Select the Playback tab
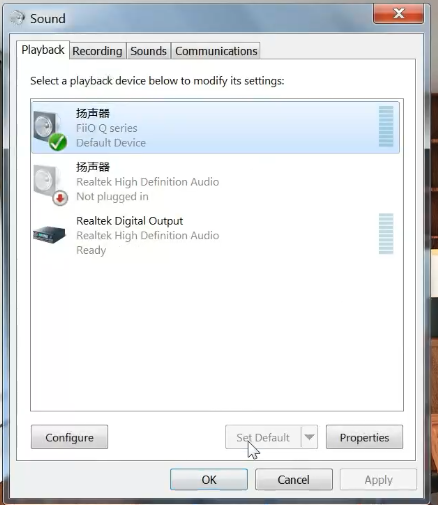Image resolution: width=438 pixels, height=505 pixels. (x=43, y=50)
